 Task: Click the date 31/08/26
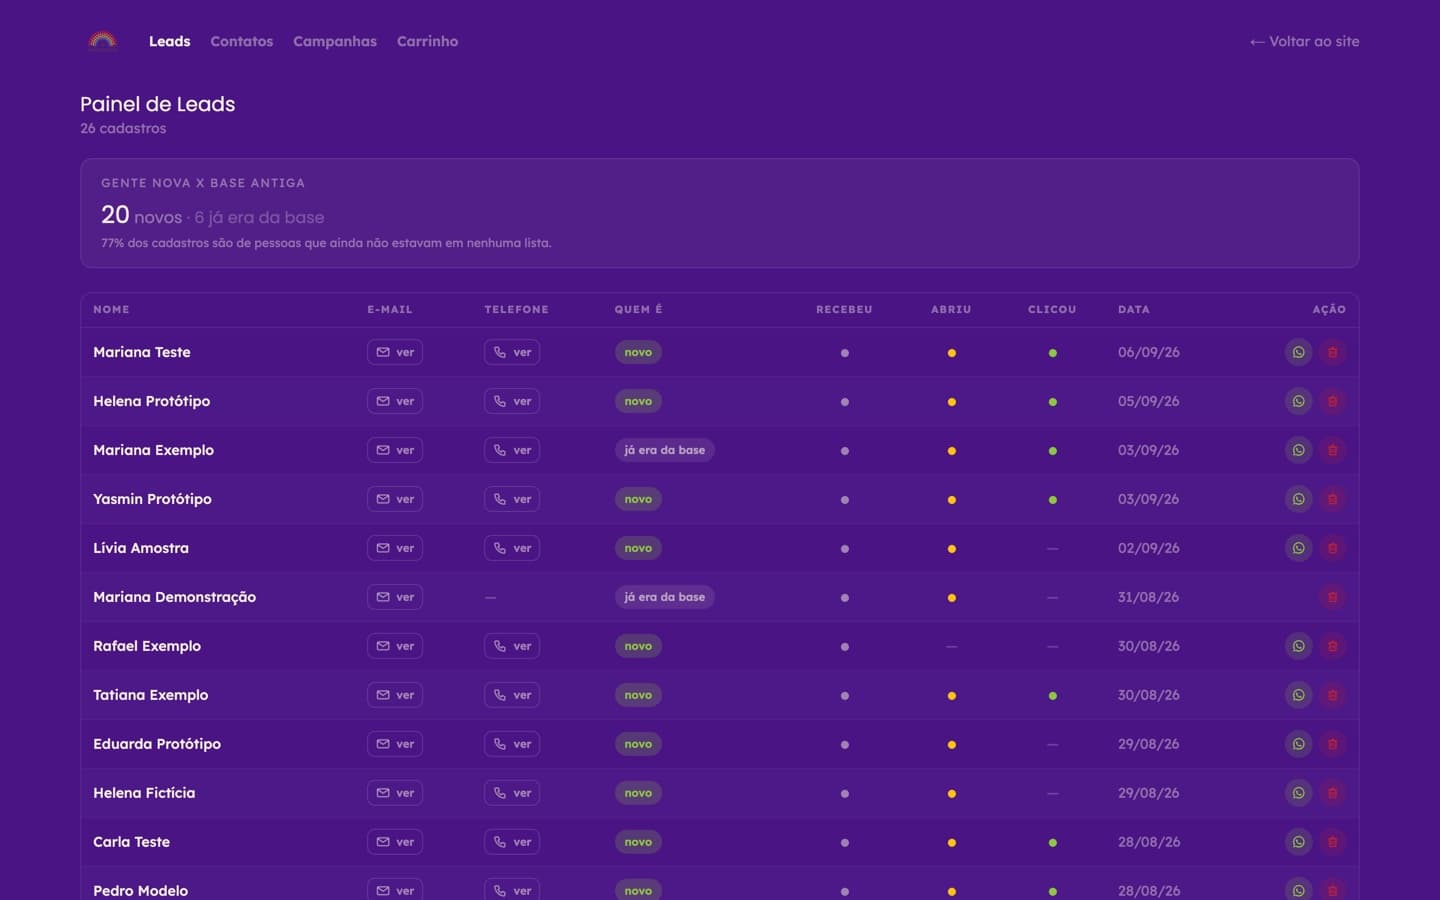pos(1148,597)
